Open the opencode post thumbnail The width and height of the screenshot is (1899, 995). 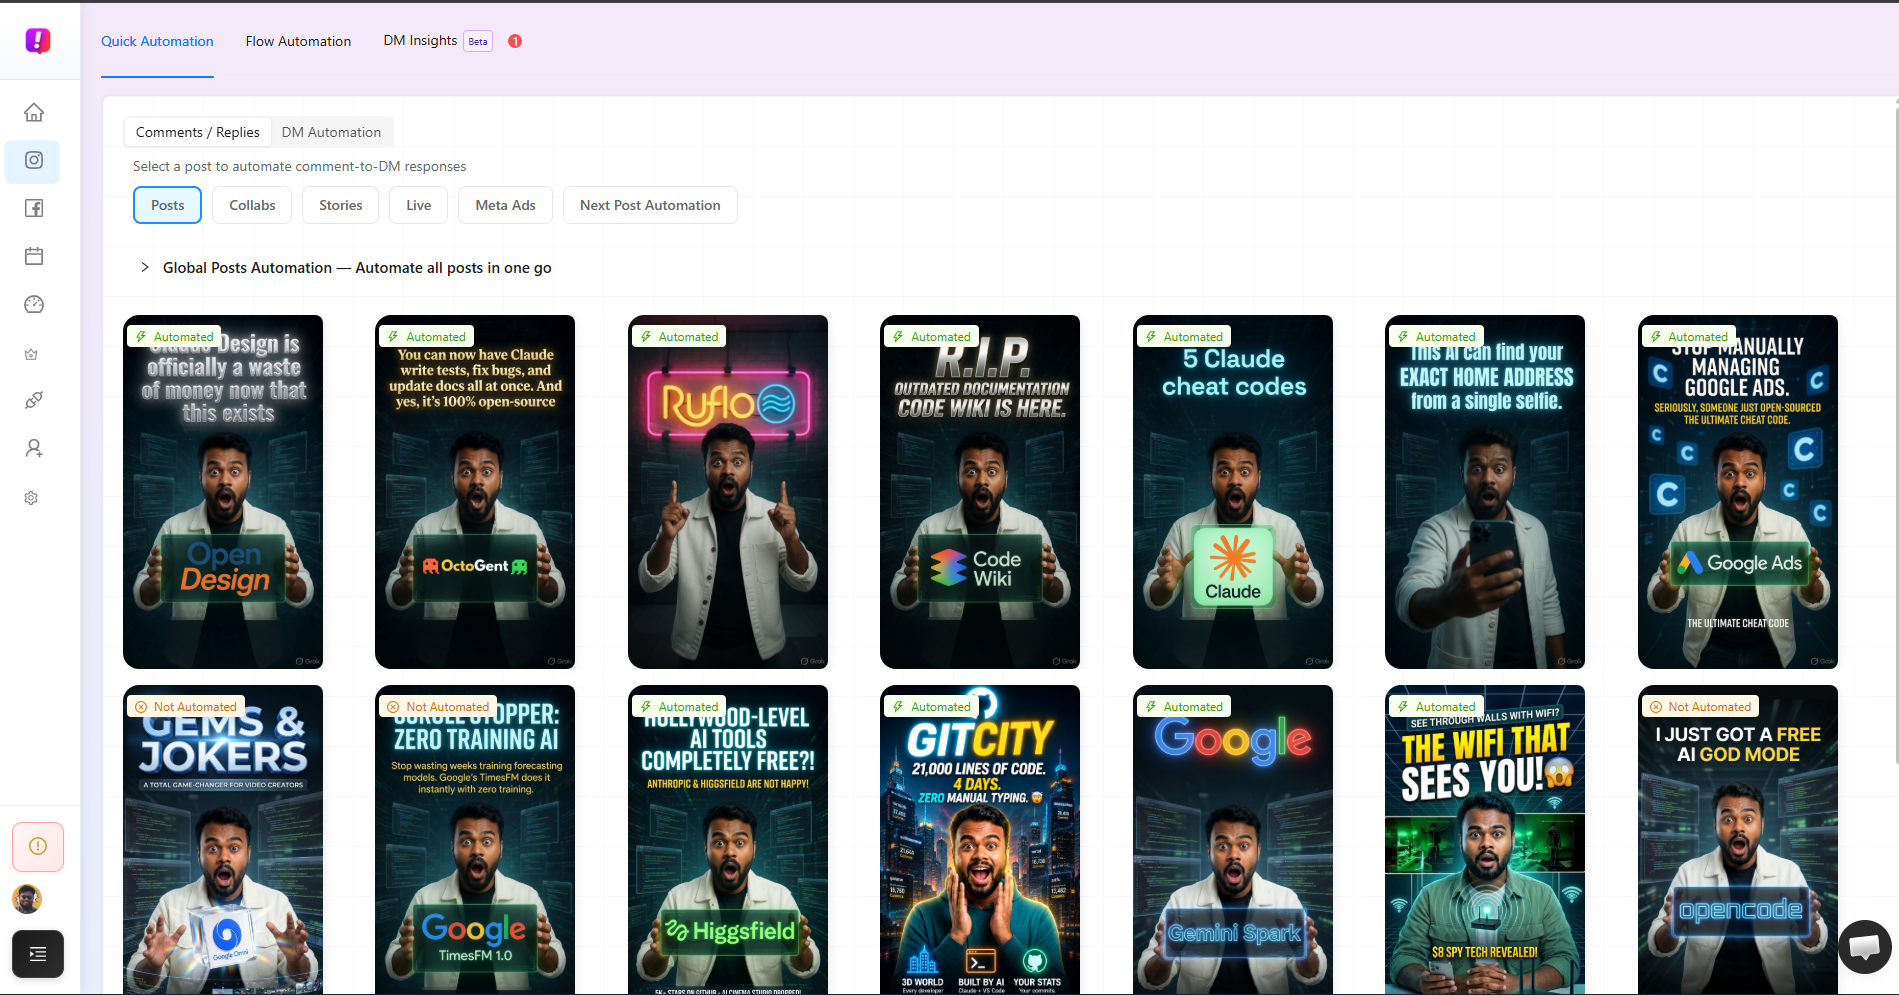pyautogui.click(x=1738, y=840)
